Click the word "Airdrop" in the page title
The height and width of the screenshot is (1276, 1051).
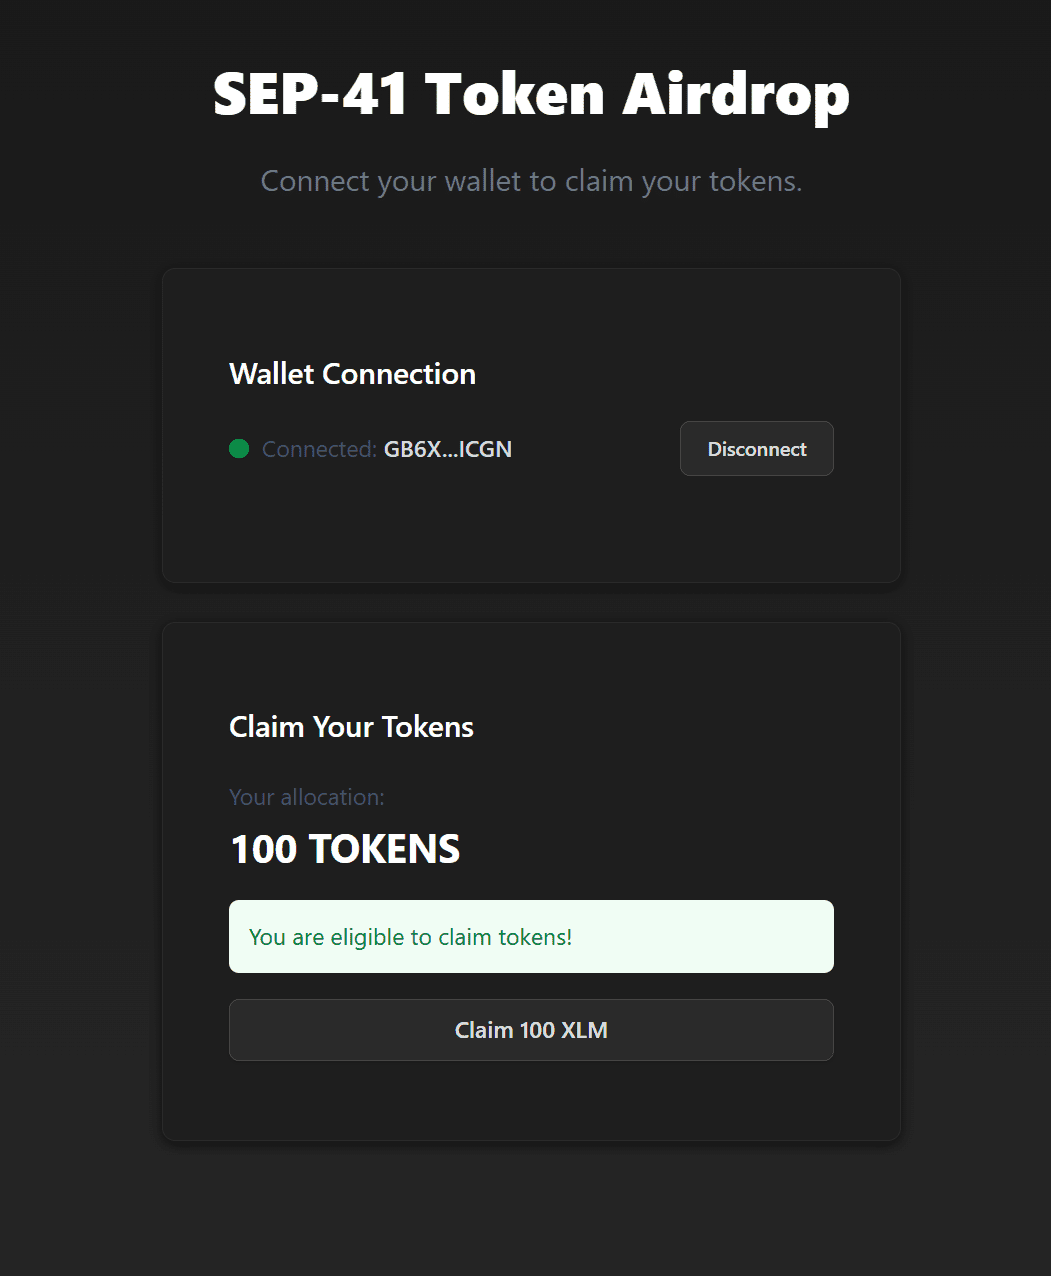coord(736,94)
